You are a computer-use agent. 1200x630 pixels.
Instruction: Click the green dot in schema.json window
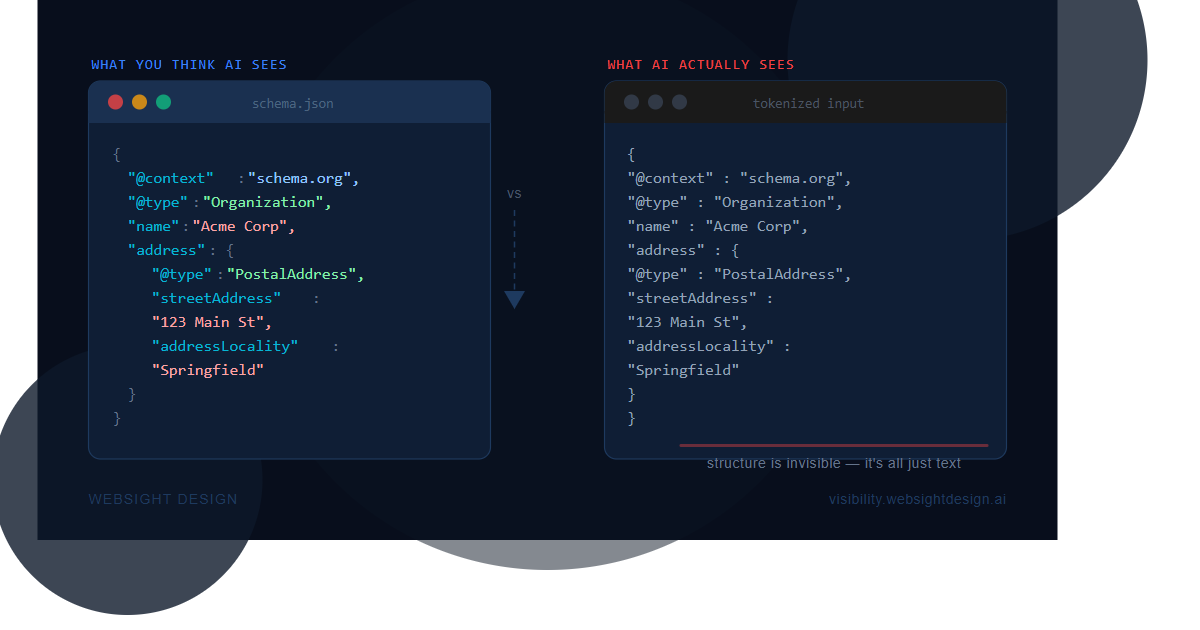[164, 102]
